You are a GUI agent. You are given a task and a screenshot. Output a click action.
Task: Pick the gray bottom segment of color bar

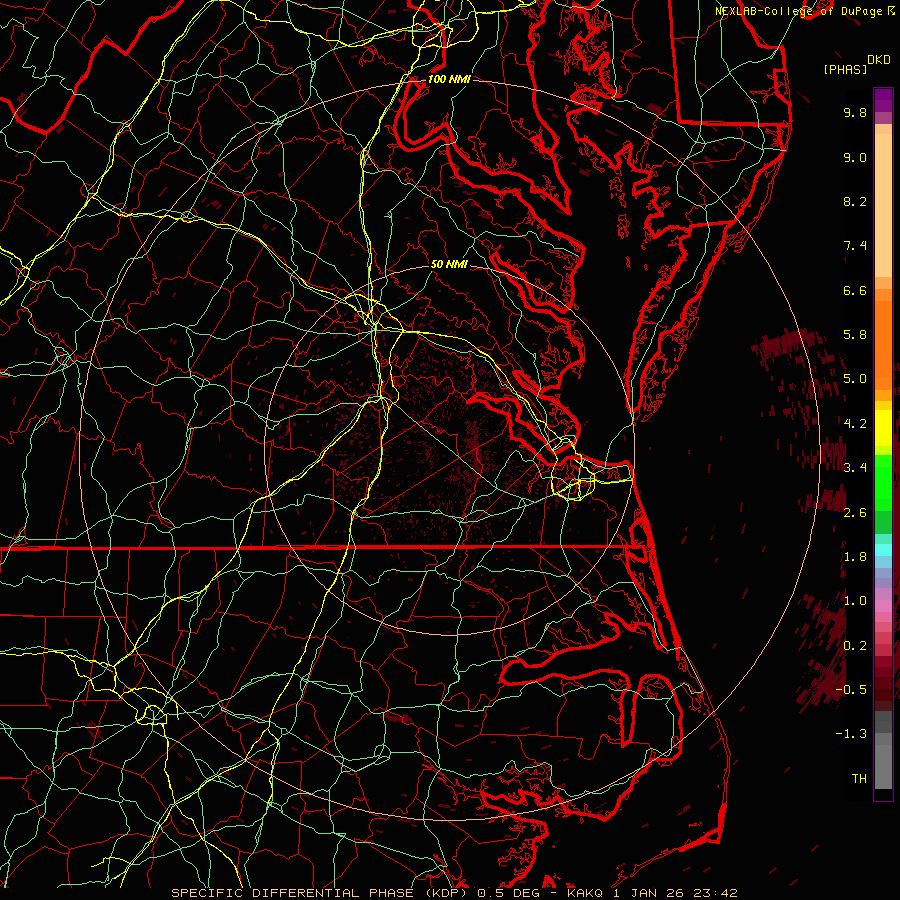tap(883, 766)
